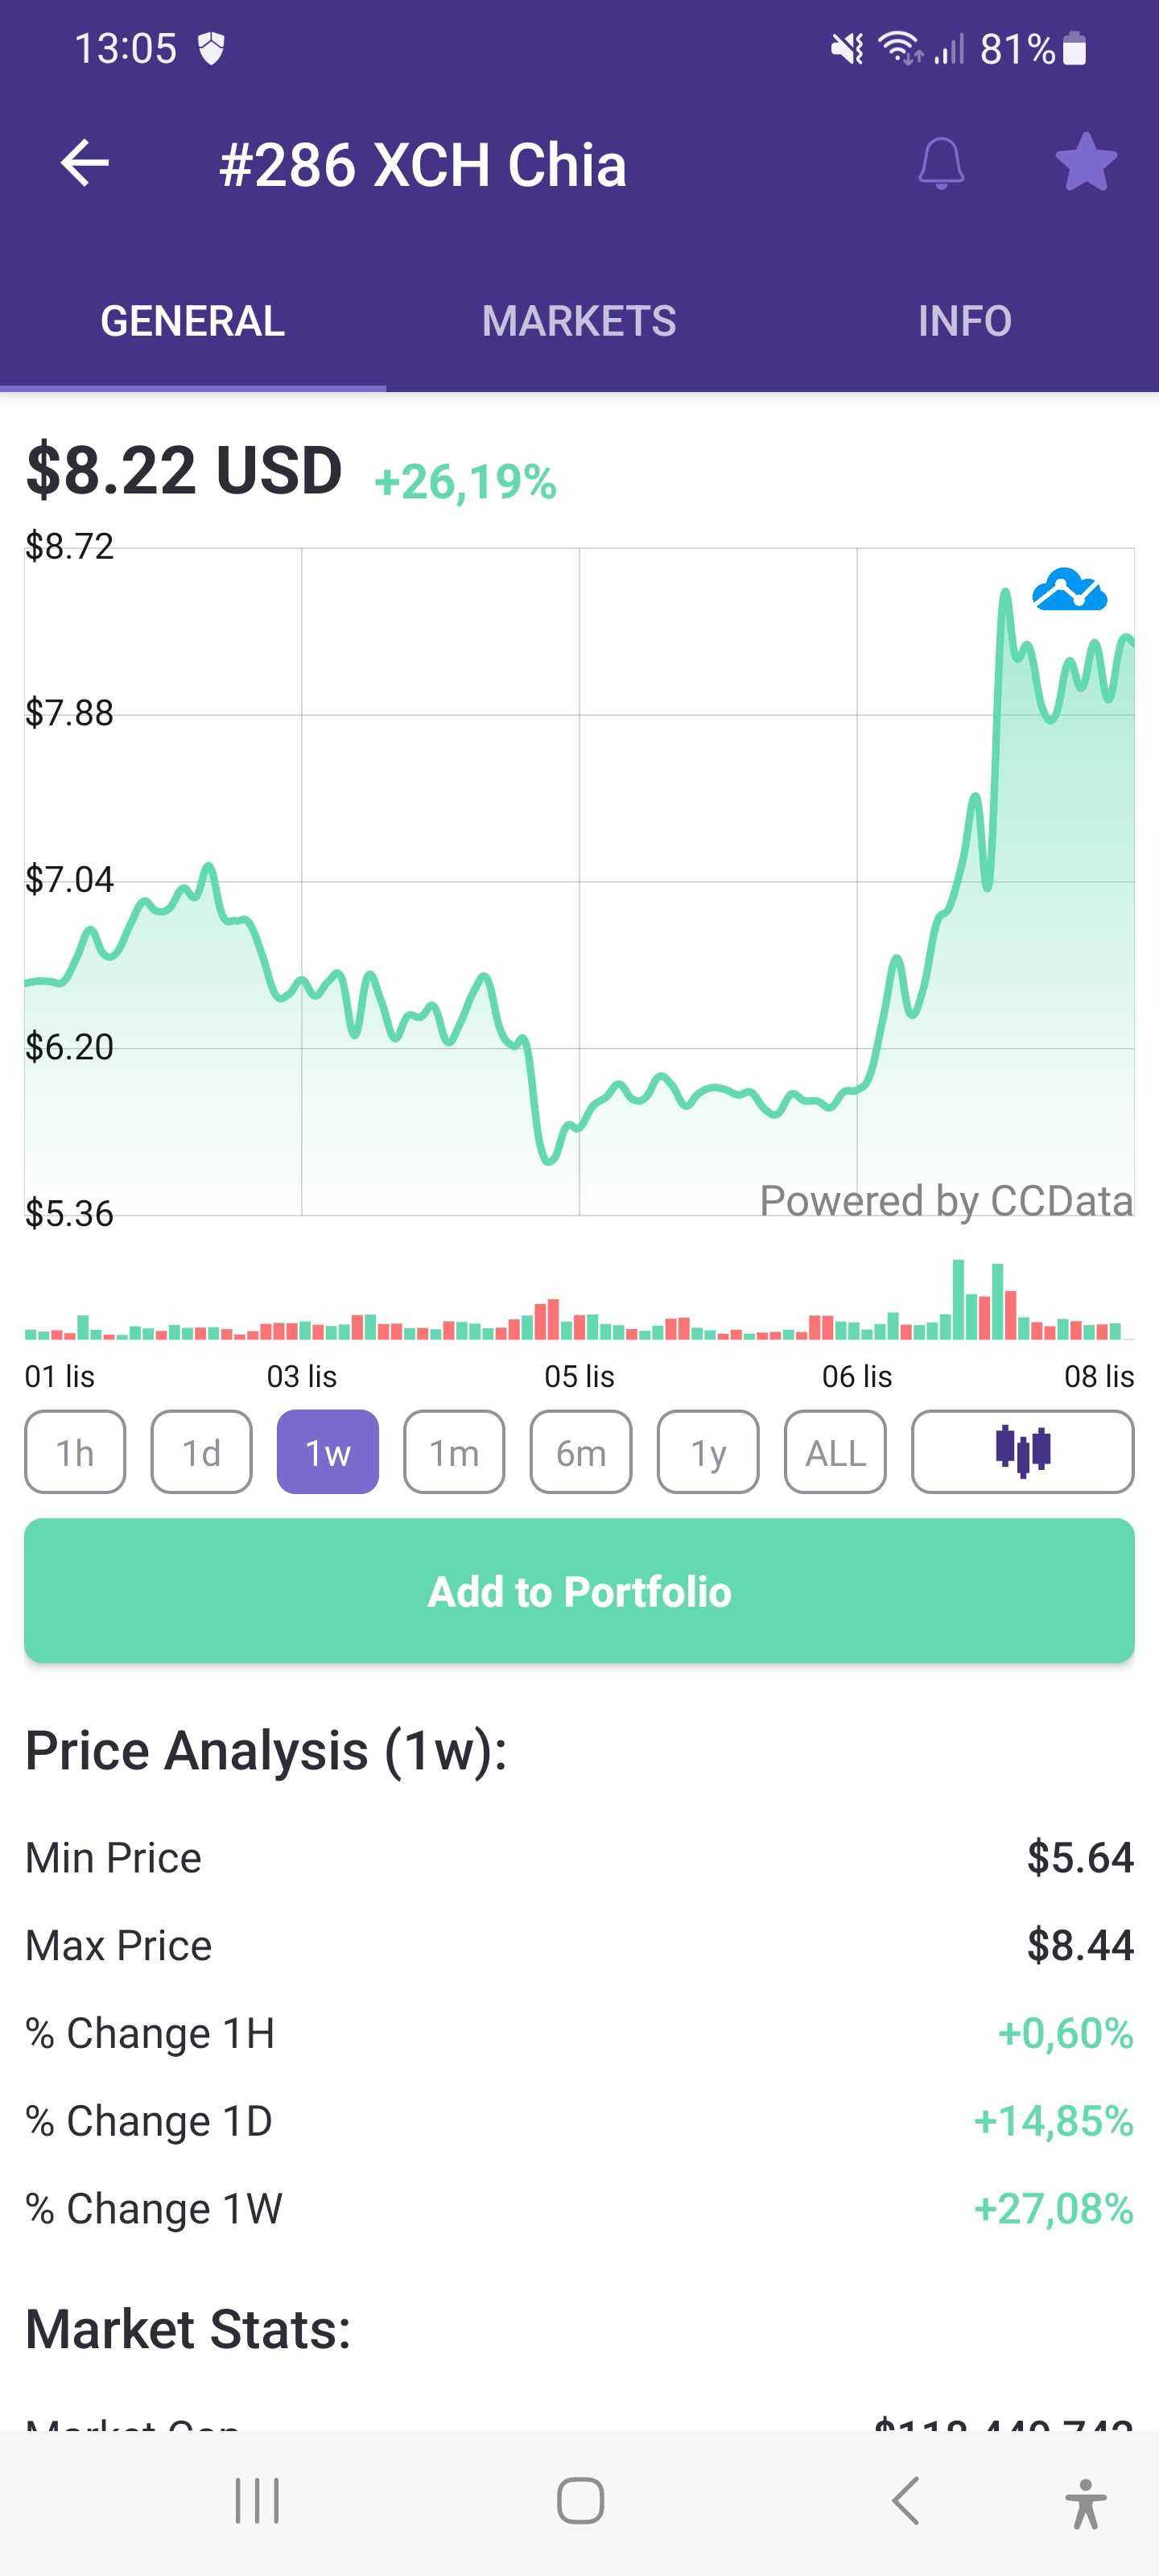The width and height of the screenshot is (1159, 2576).
Task: Click the blue cloud chart logo
Action: click(x=1069, y=590)
